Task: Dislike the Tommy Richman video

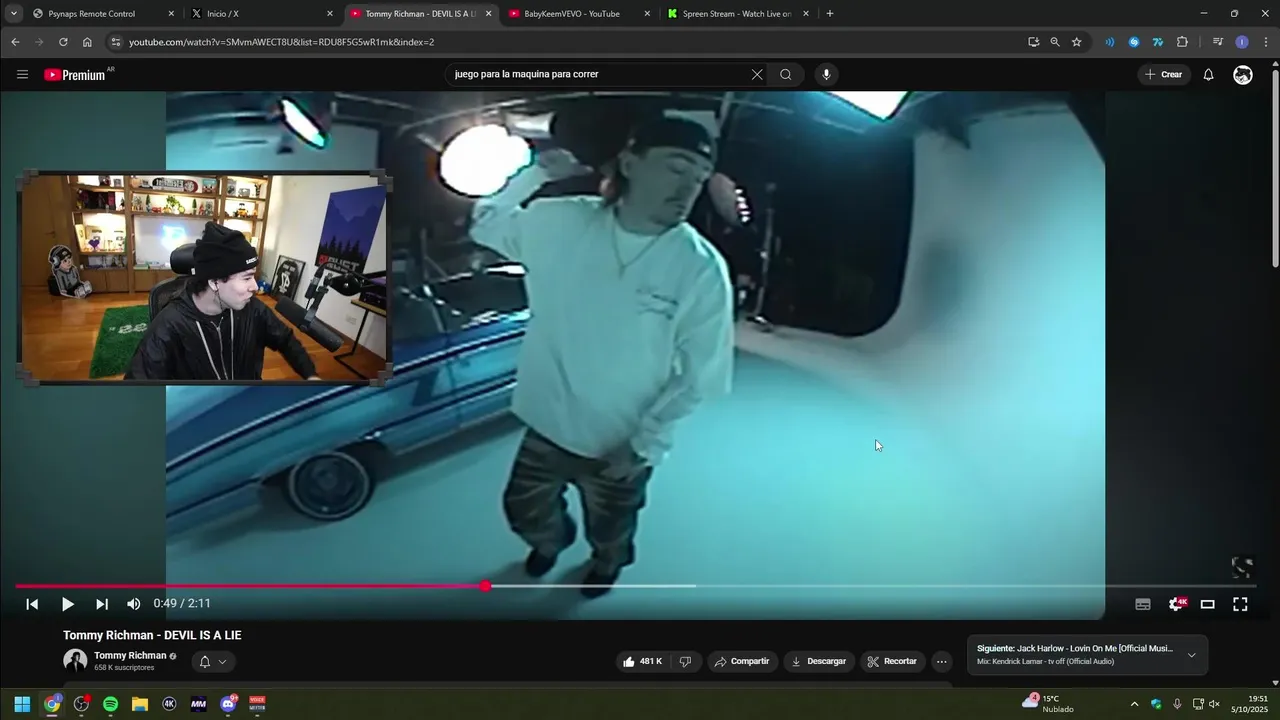Action: point(685,661)
